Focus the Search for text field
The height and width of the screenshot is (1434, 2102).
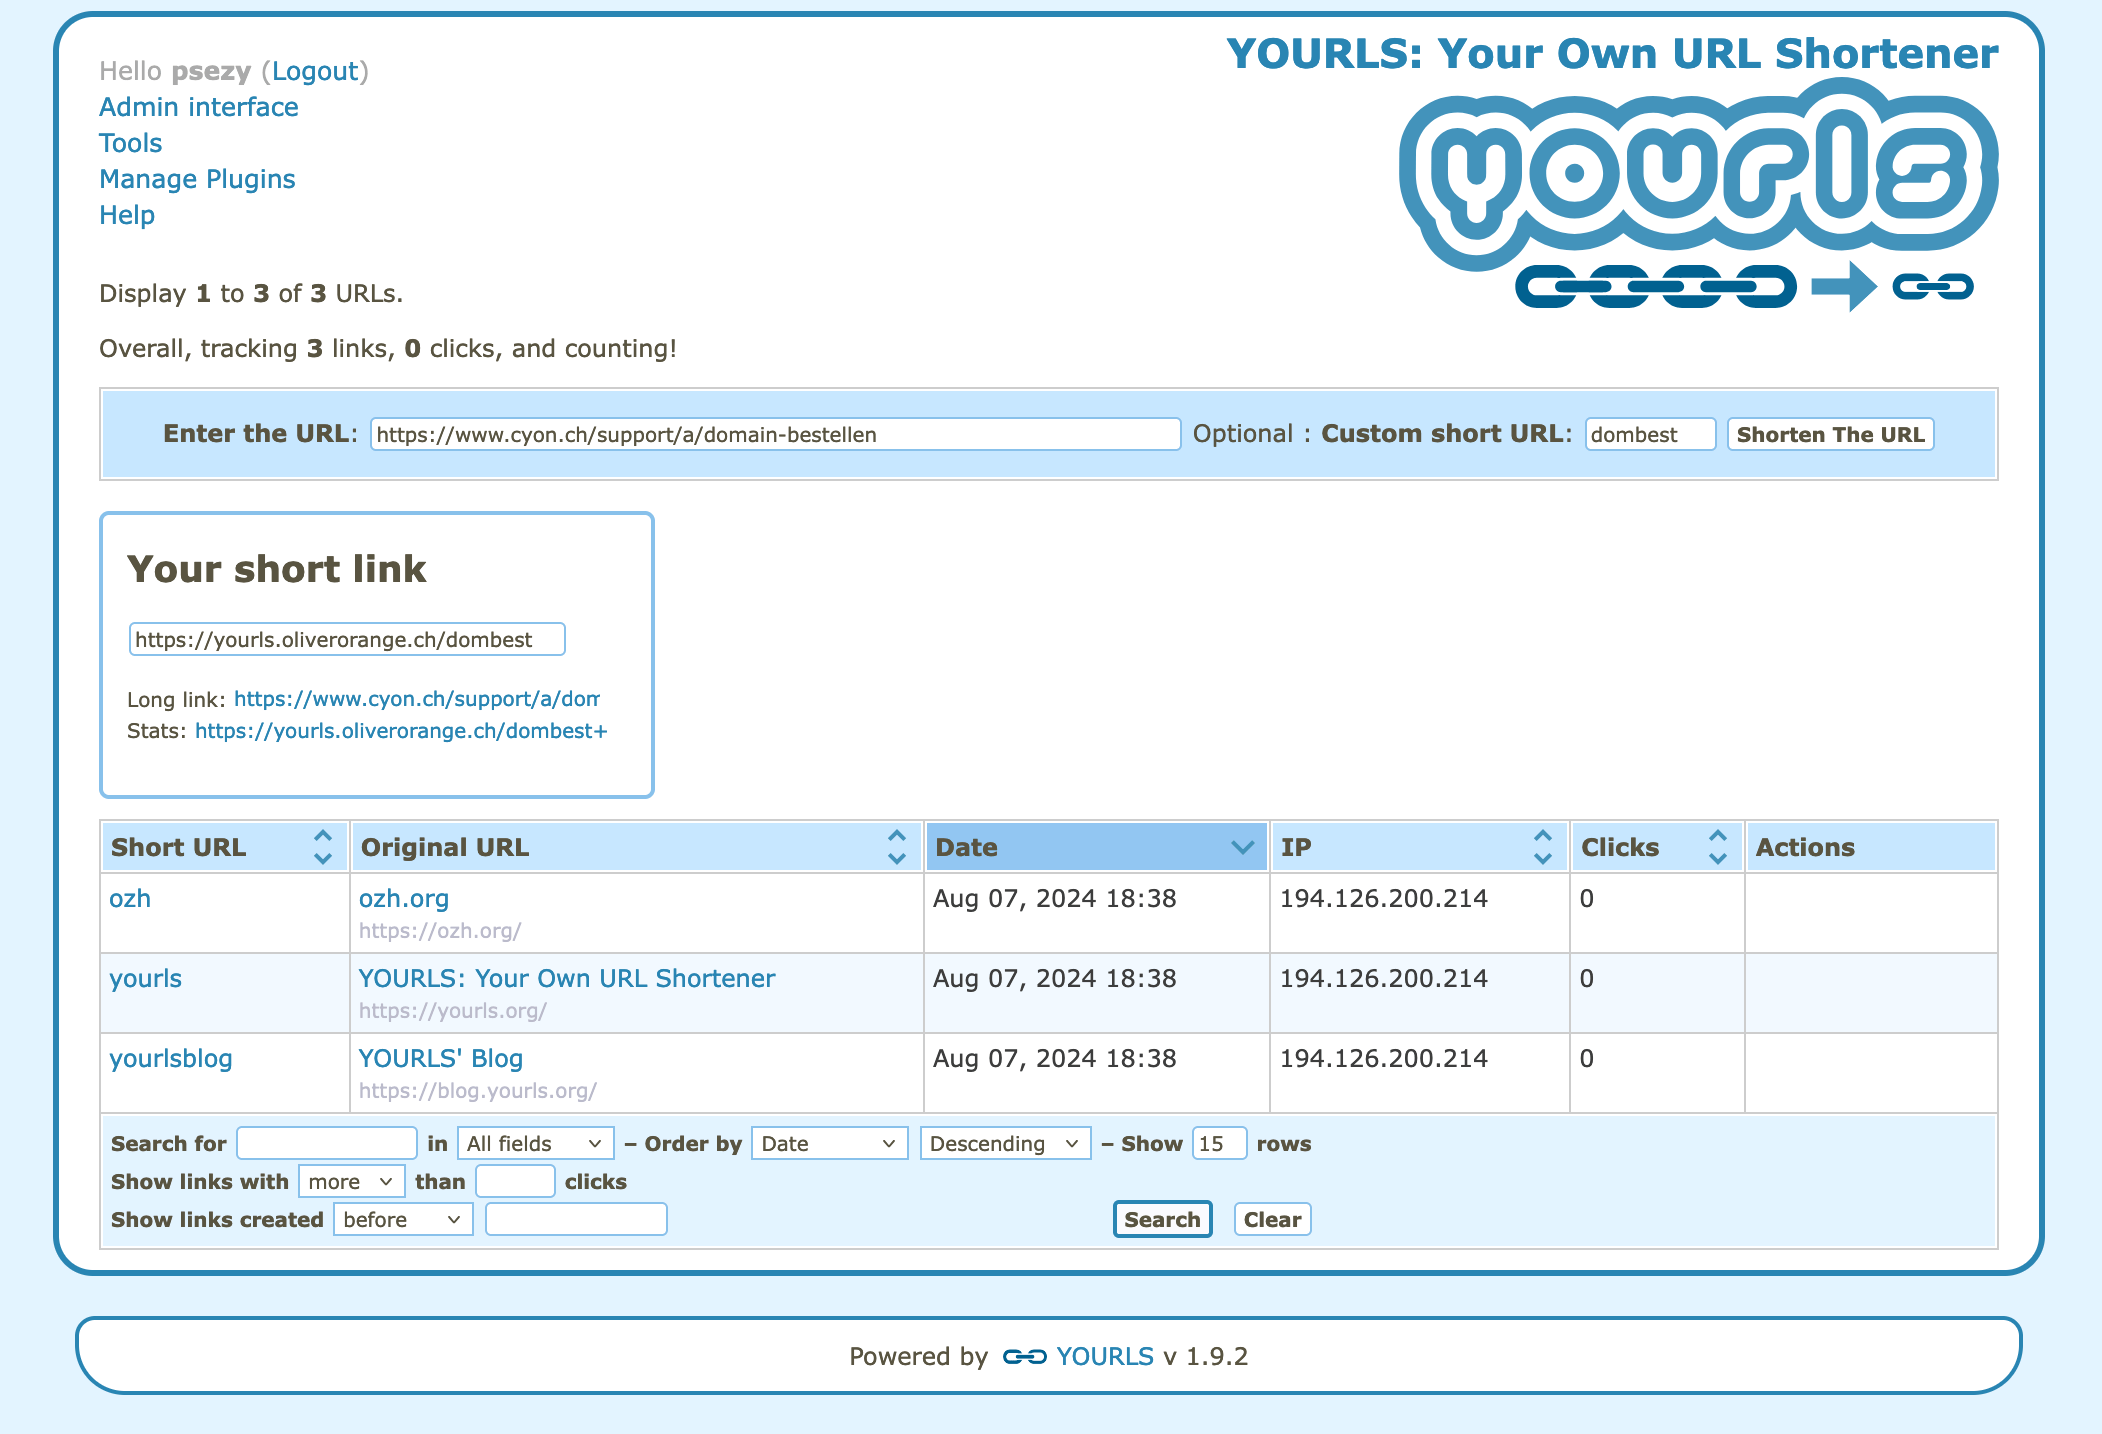pos(327,1143)
